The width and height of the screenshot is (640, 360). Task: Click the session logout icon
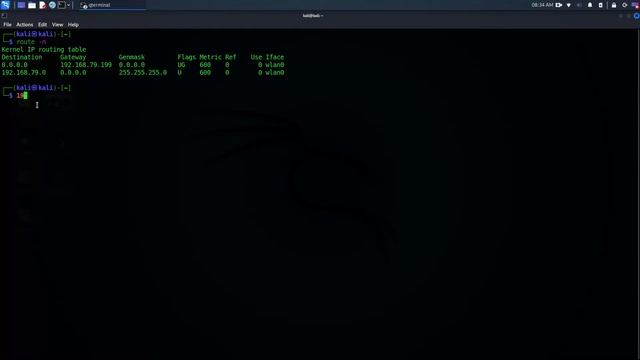pyautogui.click(x=624, y=5)
